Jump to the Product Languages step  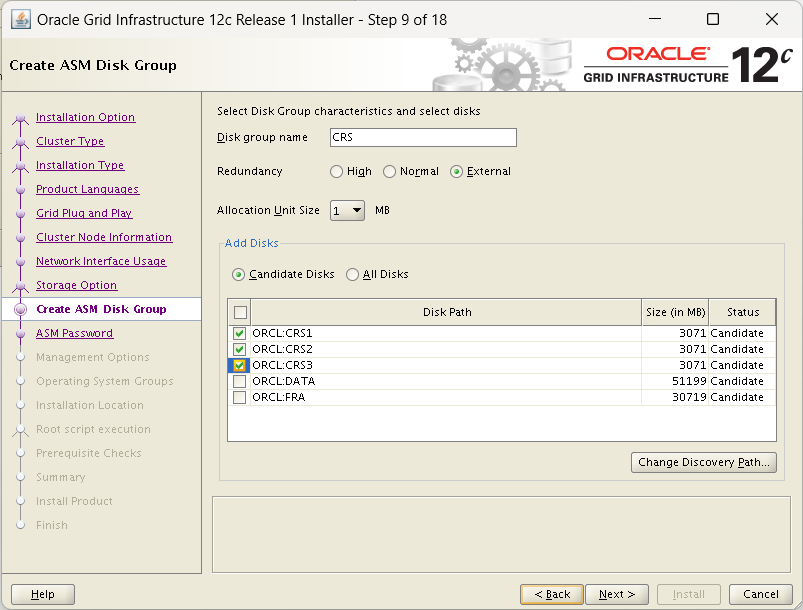88,190
